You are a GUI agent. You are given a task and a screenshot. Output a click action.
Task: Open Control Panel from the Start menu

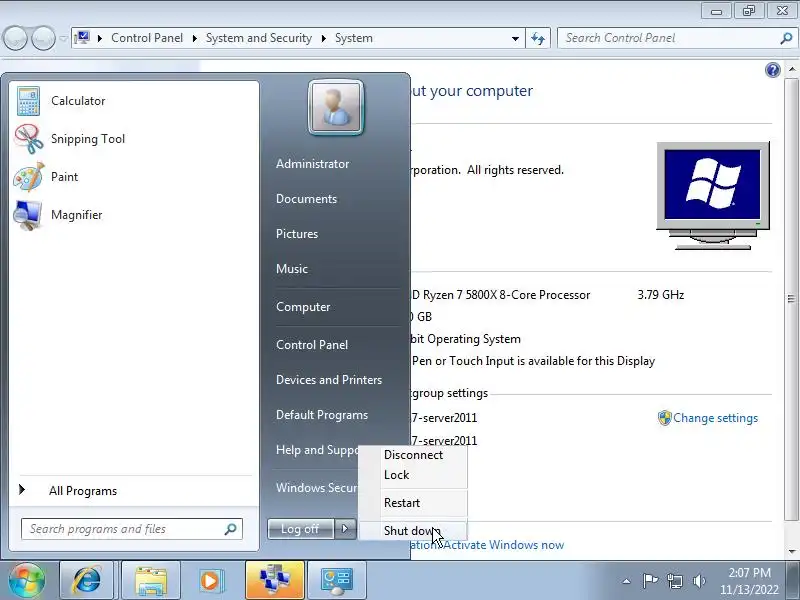[x=312, y=345]
